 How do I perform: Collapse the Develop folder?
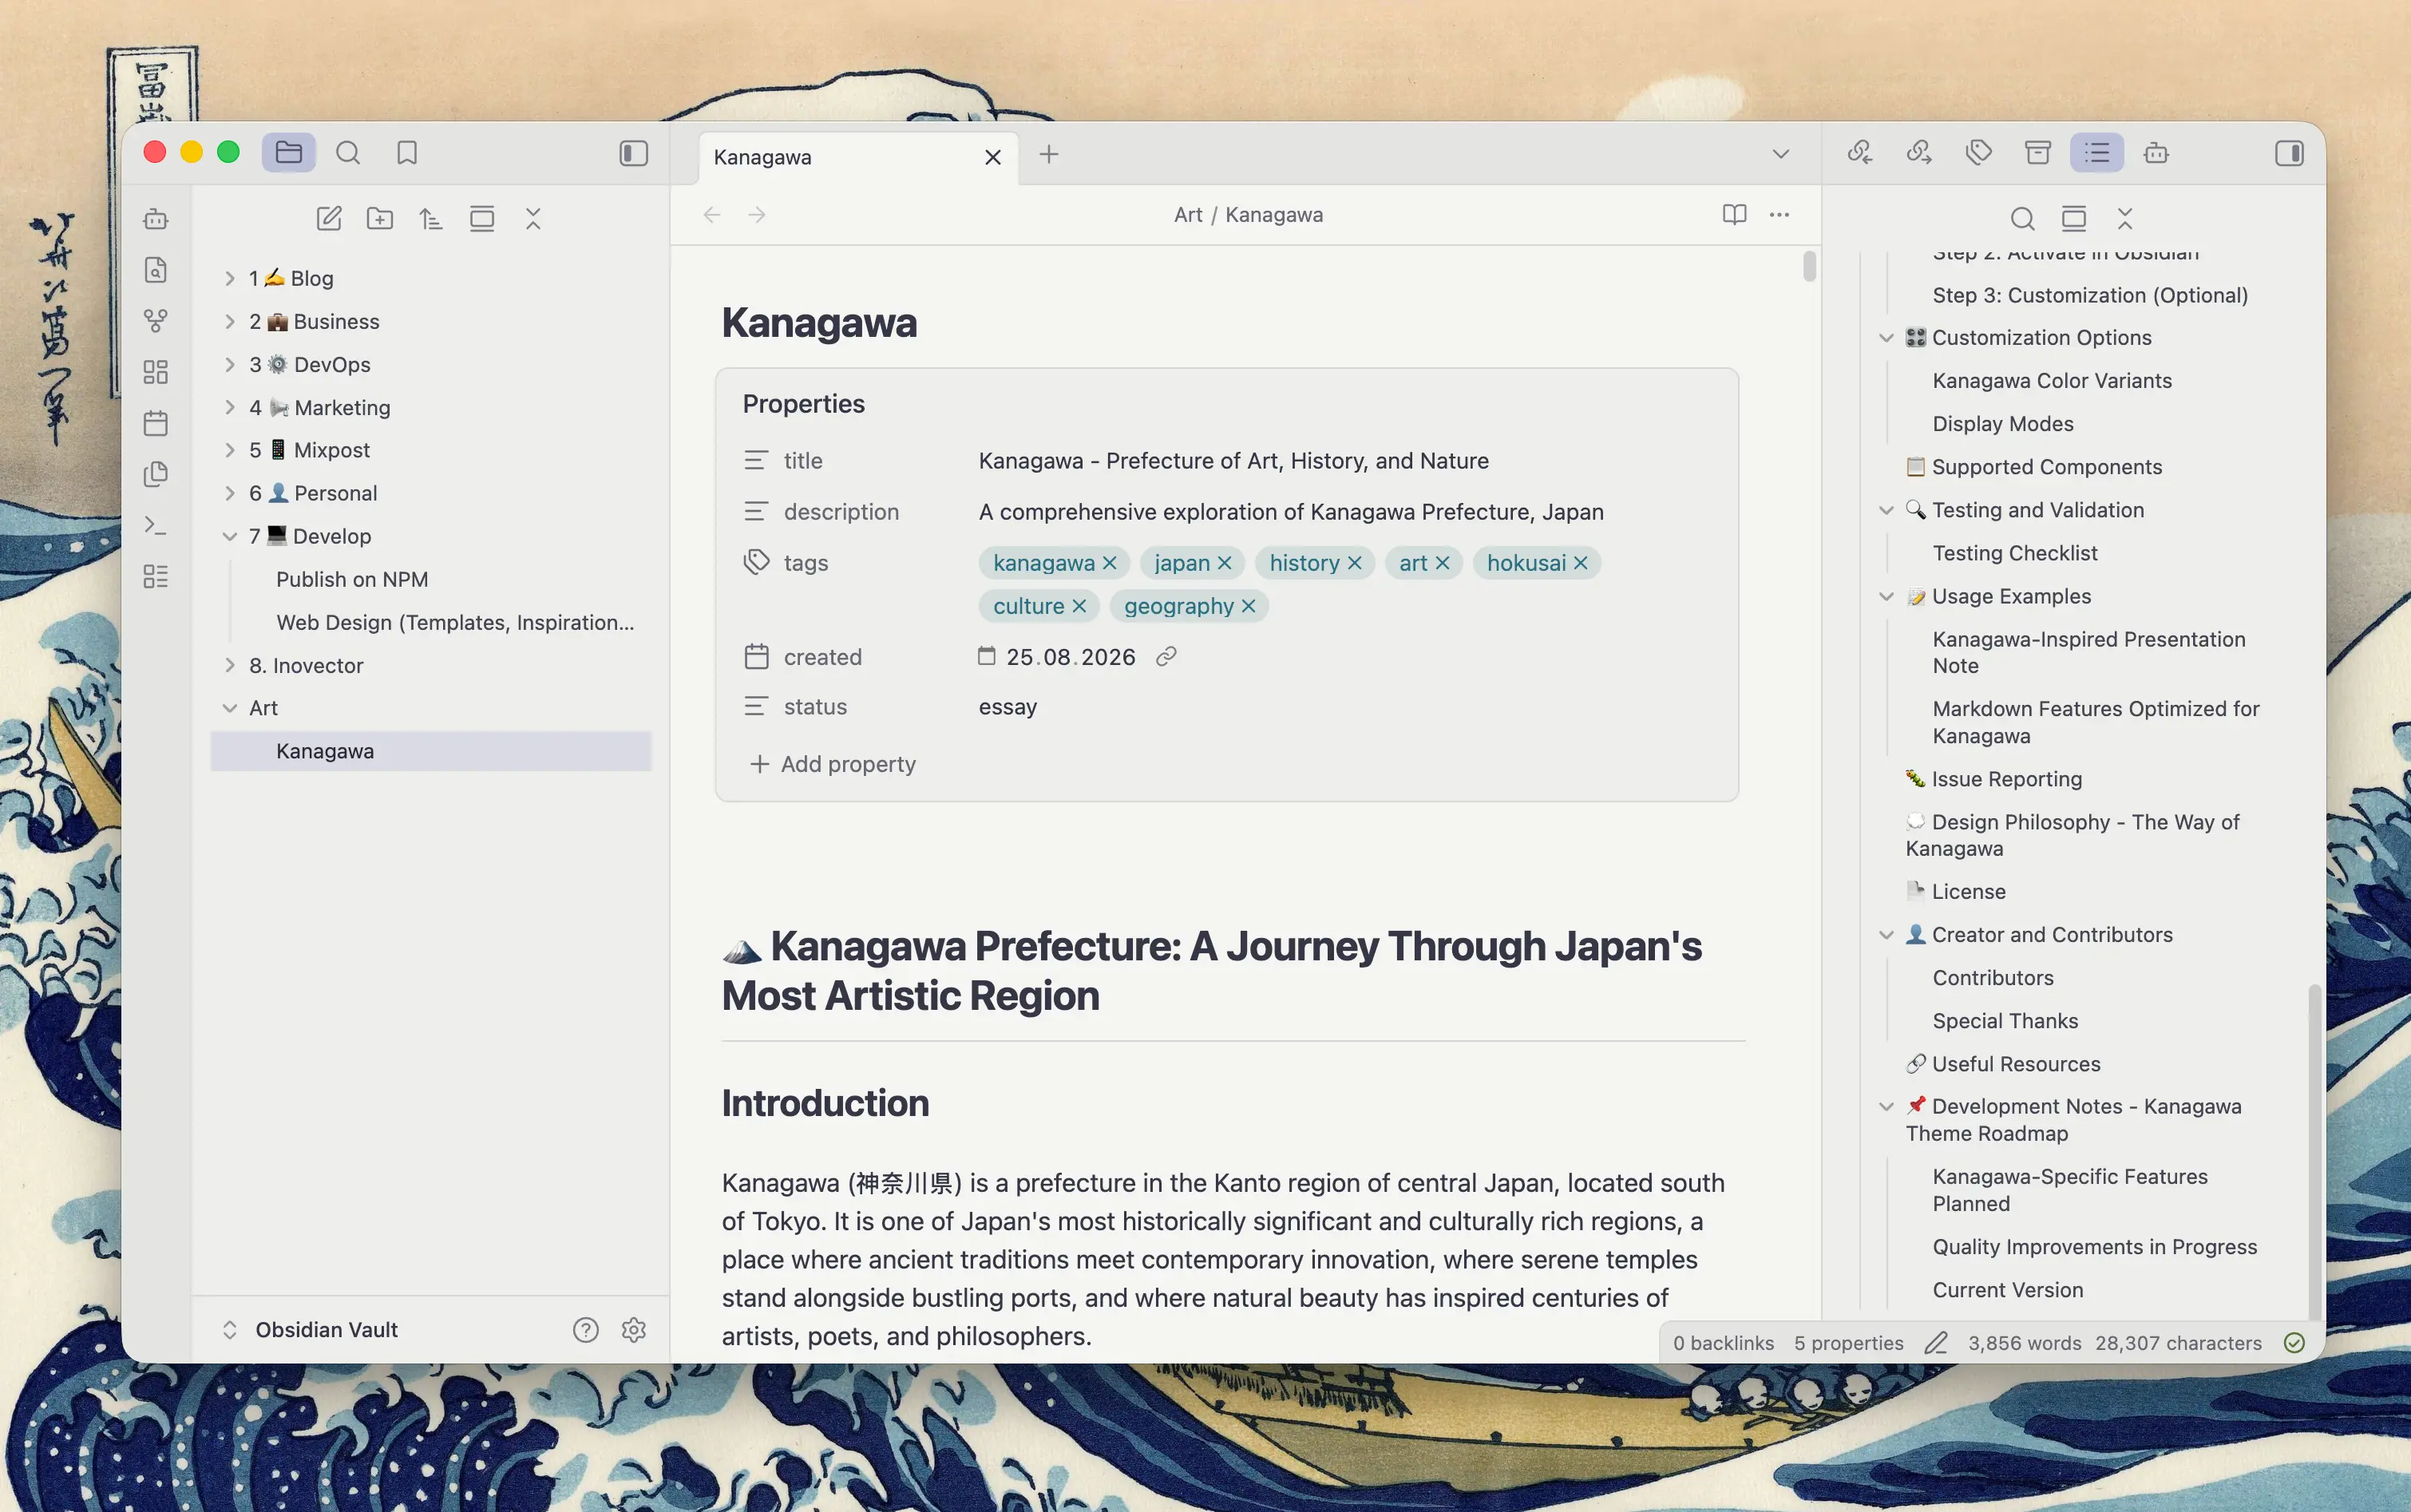pos(229,536)
